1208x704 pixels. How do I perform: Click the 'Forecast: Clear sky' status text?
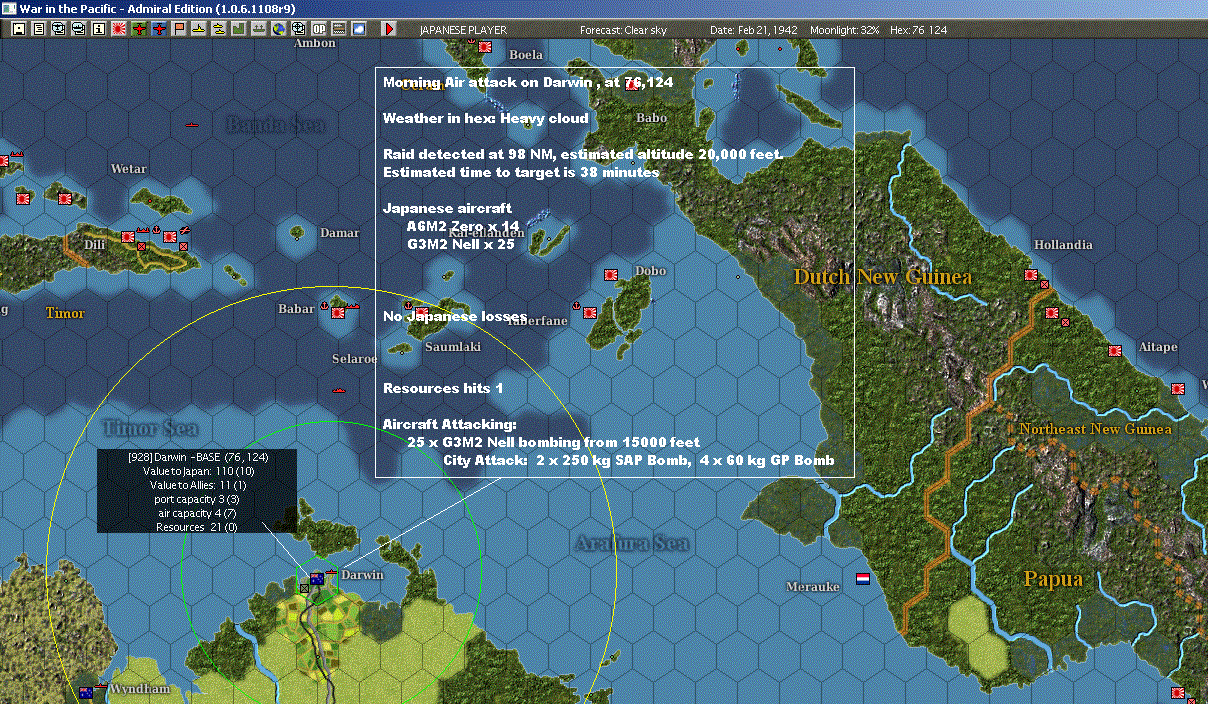623,30
